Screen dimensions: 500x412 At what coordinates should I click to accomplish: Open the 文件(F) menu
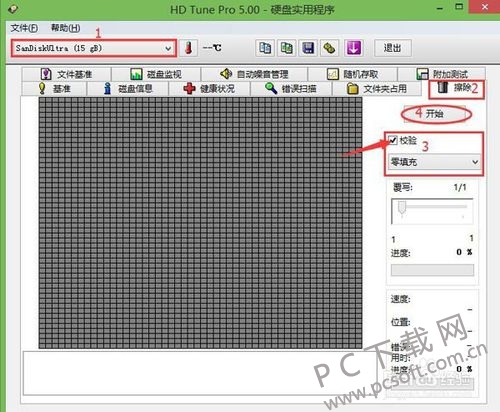(24, 28)
